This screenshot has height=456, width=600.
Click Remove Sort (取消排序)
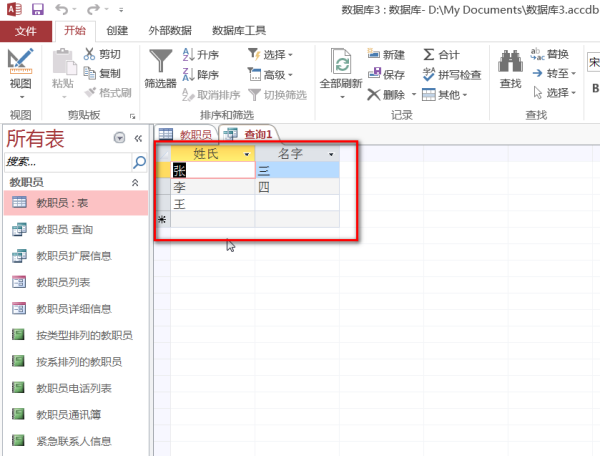pyautogui.click(x=211, y=94)
